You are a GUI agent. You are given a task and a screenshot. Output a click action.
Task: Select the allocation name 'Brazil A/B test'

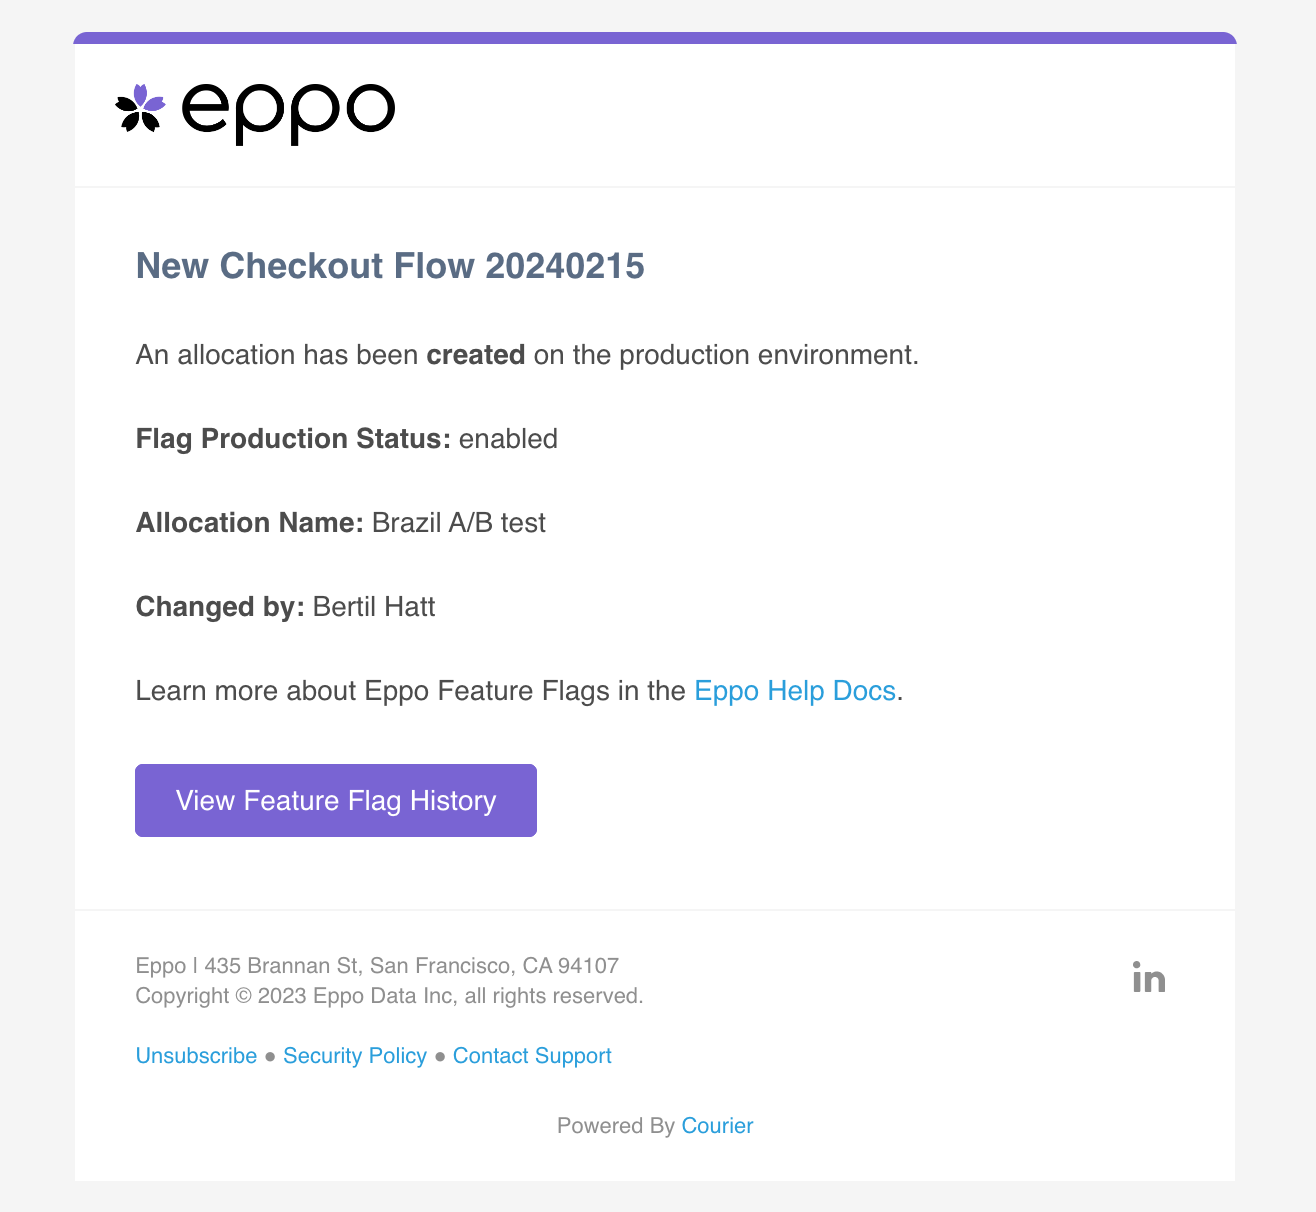(x=458, y=523)
